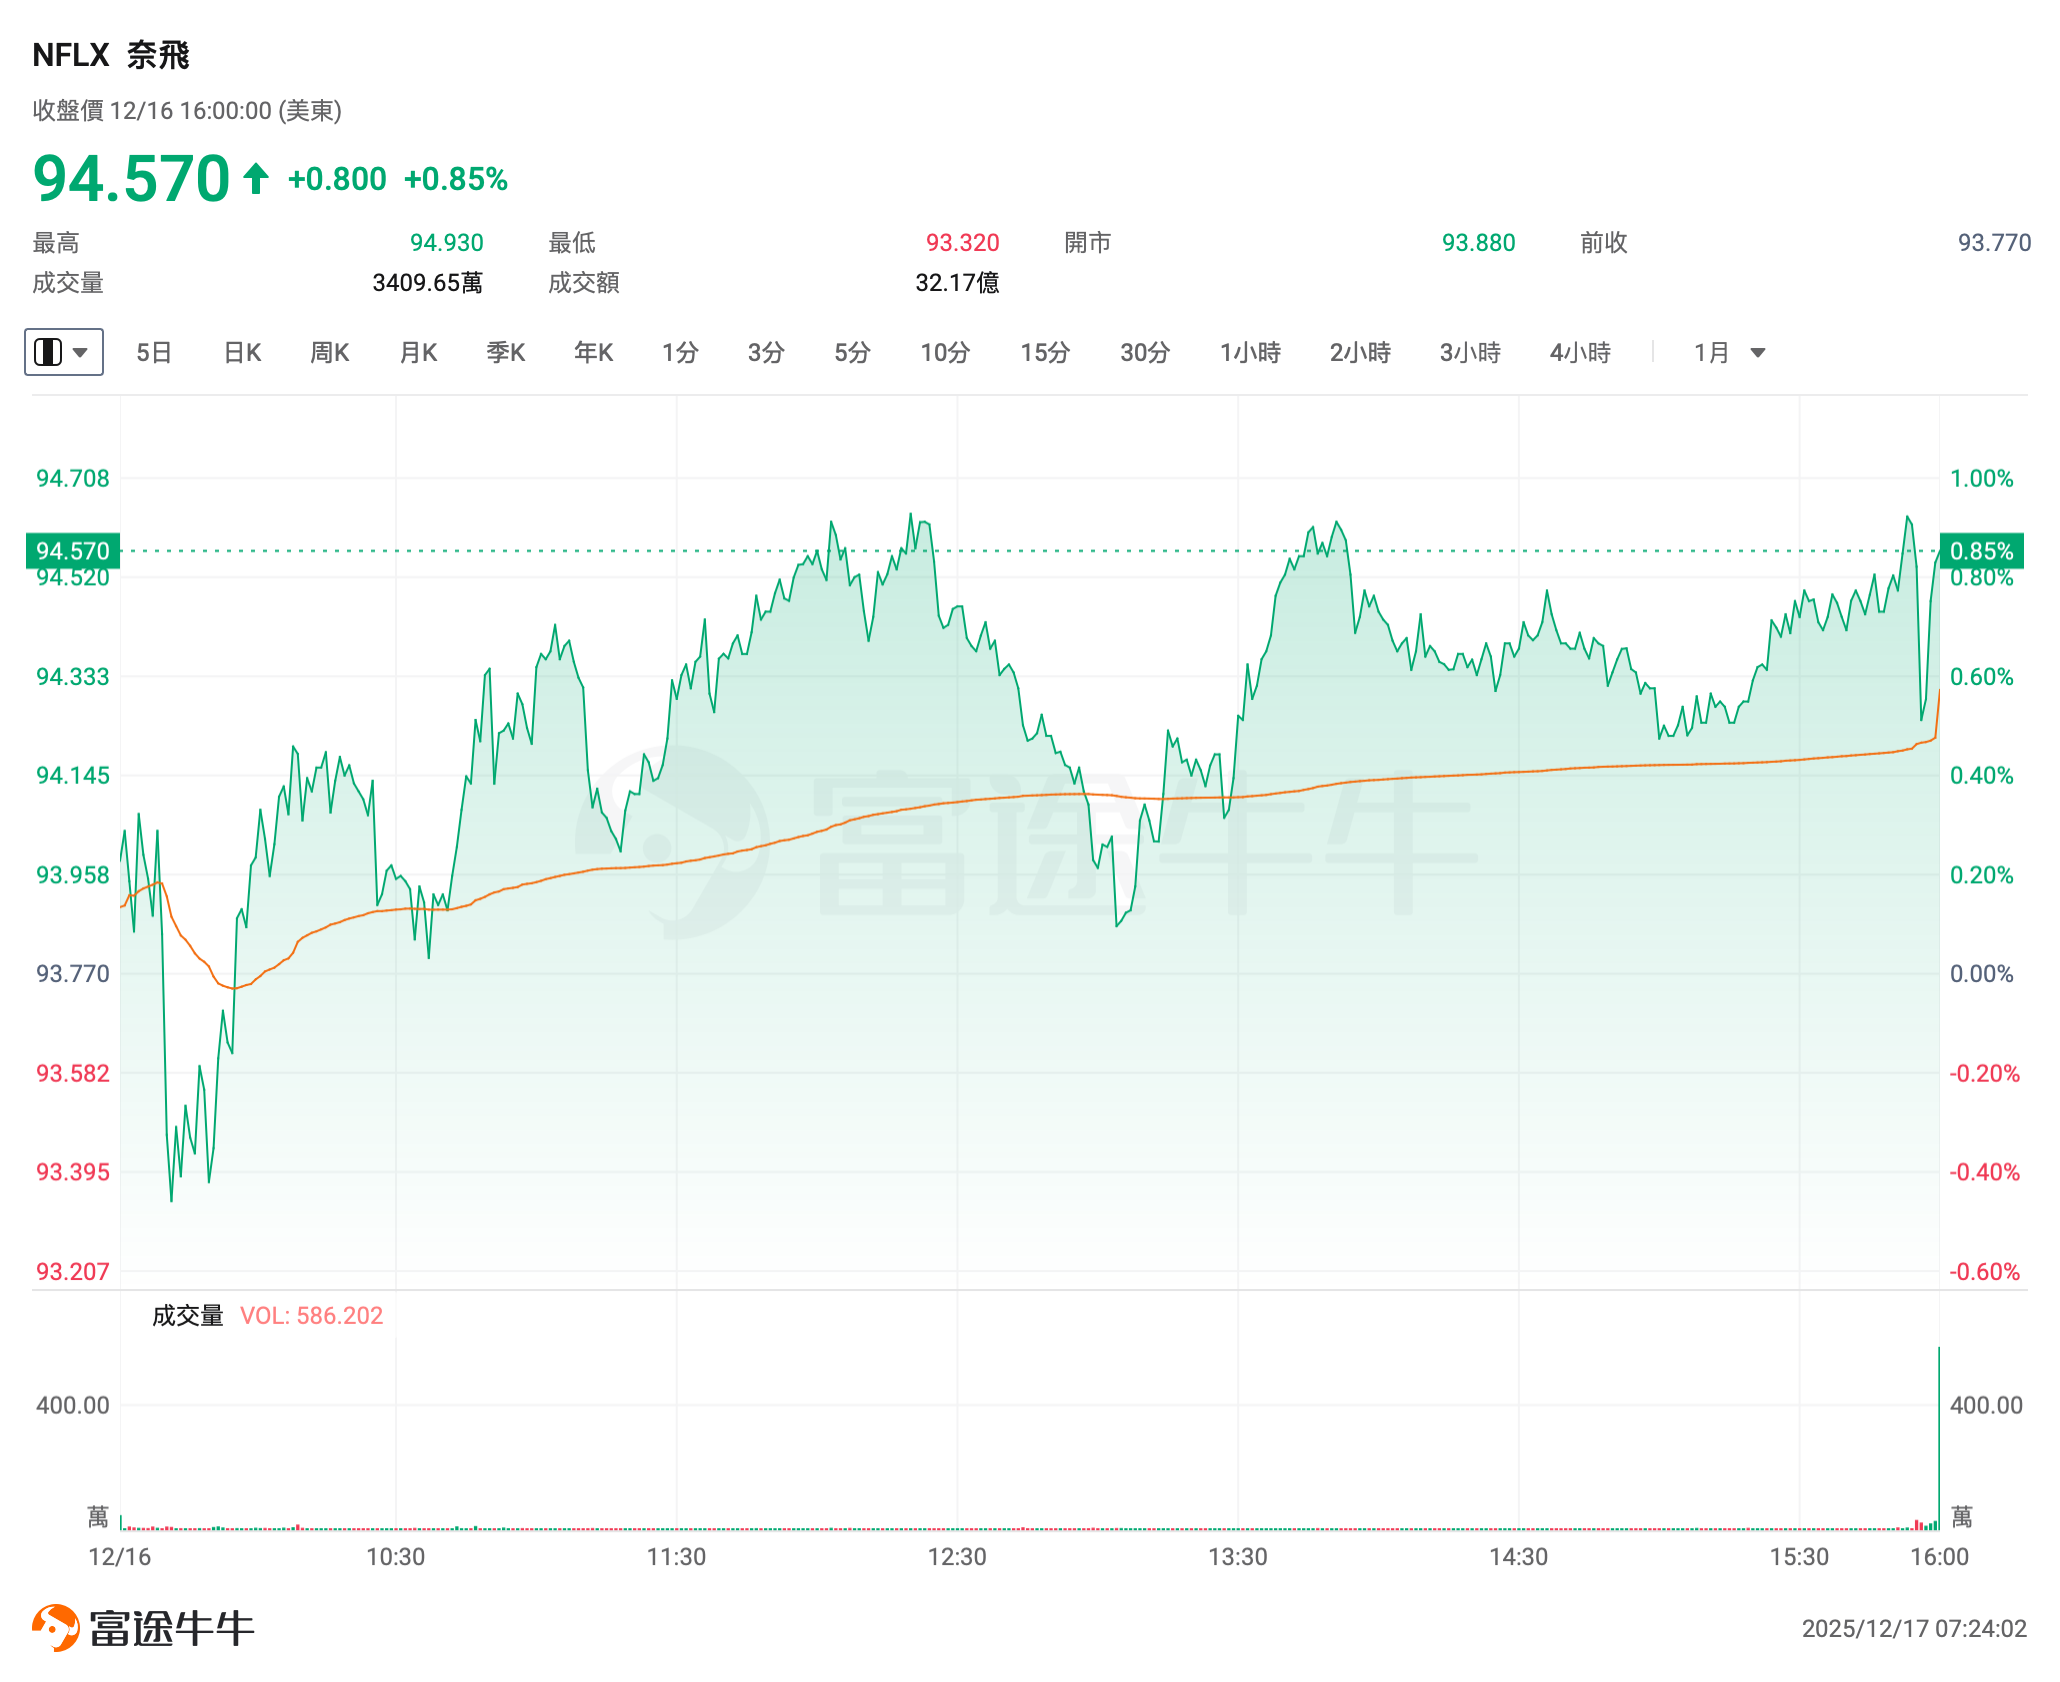Select the 5日 timeframe tab
The height and width of the screenshot is (1682, 2060).
click(x=154, y=353)
